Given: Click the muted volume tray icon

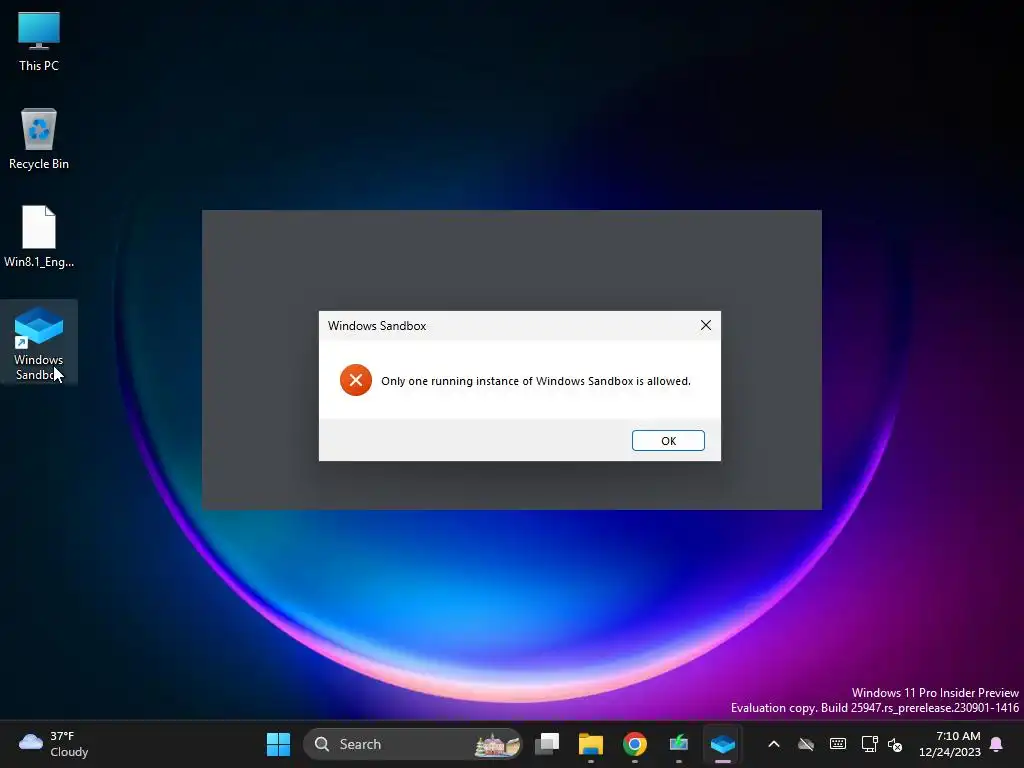Looking at the screenshot, I should tap(895, 744).
